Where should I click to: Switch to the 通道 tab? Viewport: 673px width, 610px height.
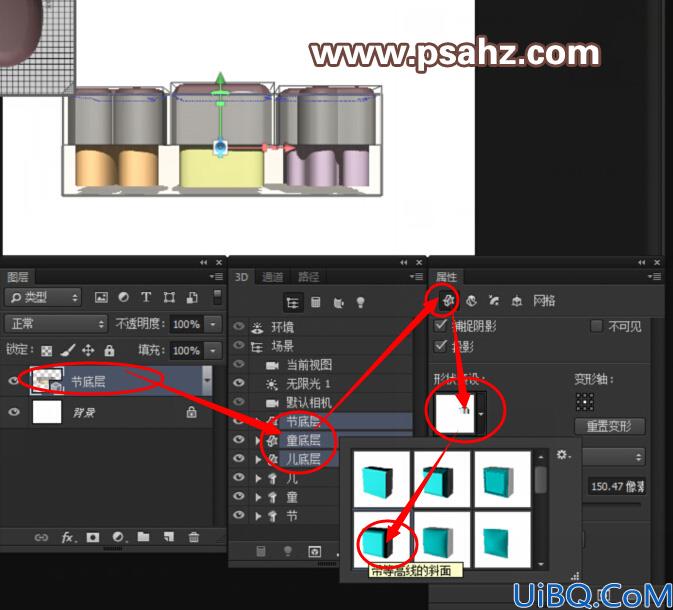pos(273,277)
